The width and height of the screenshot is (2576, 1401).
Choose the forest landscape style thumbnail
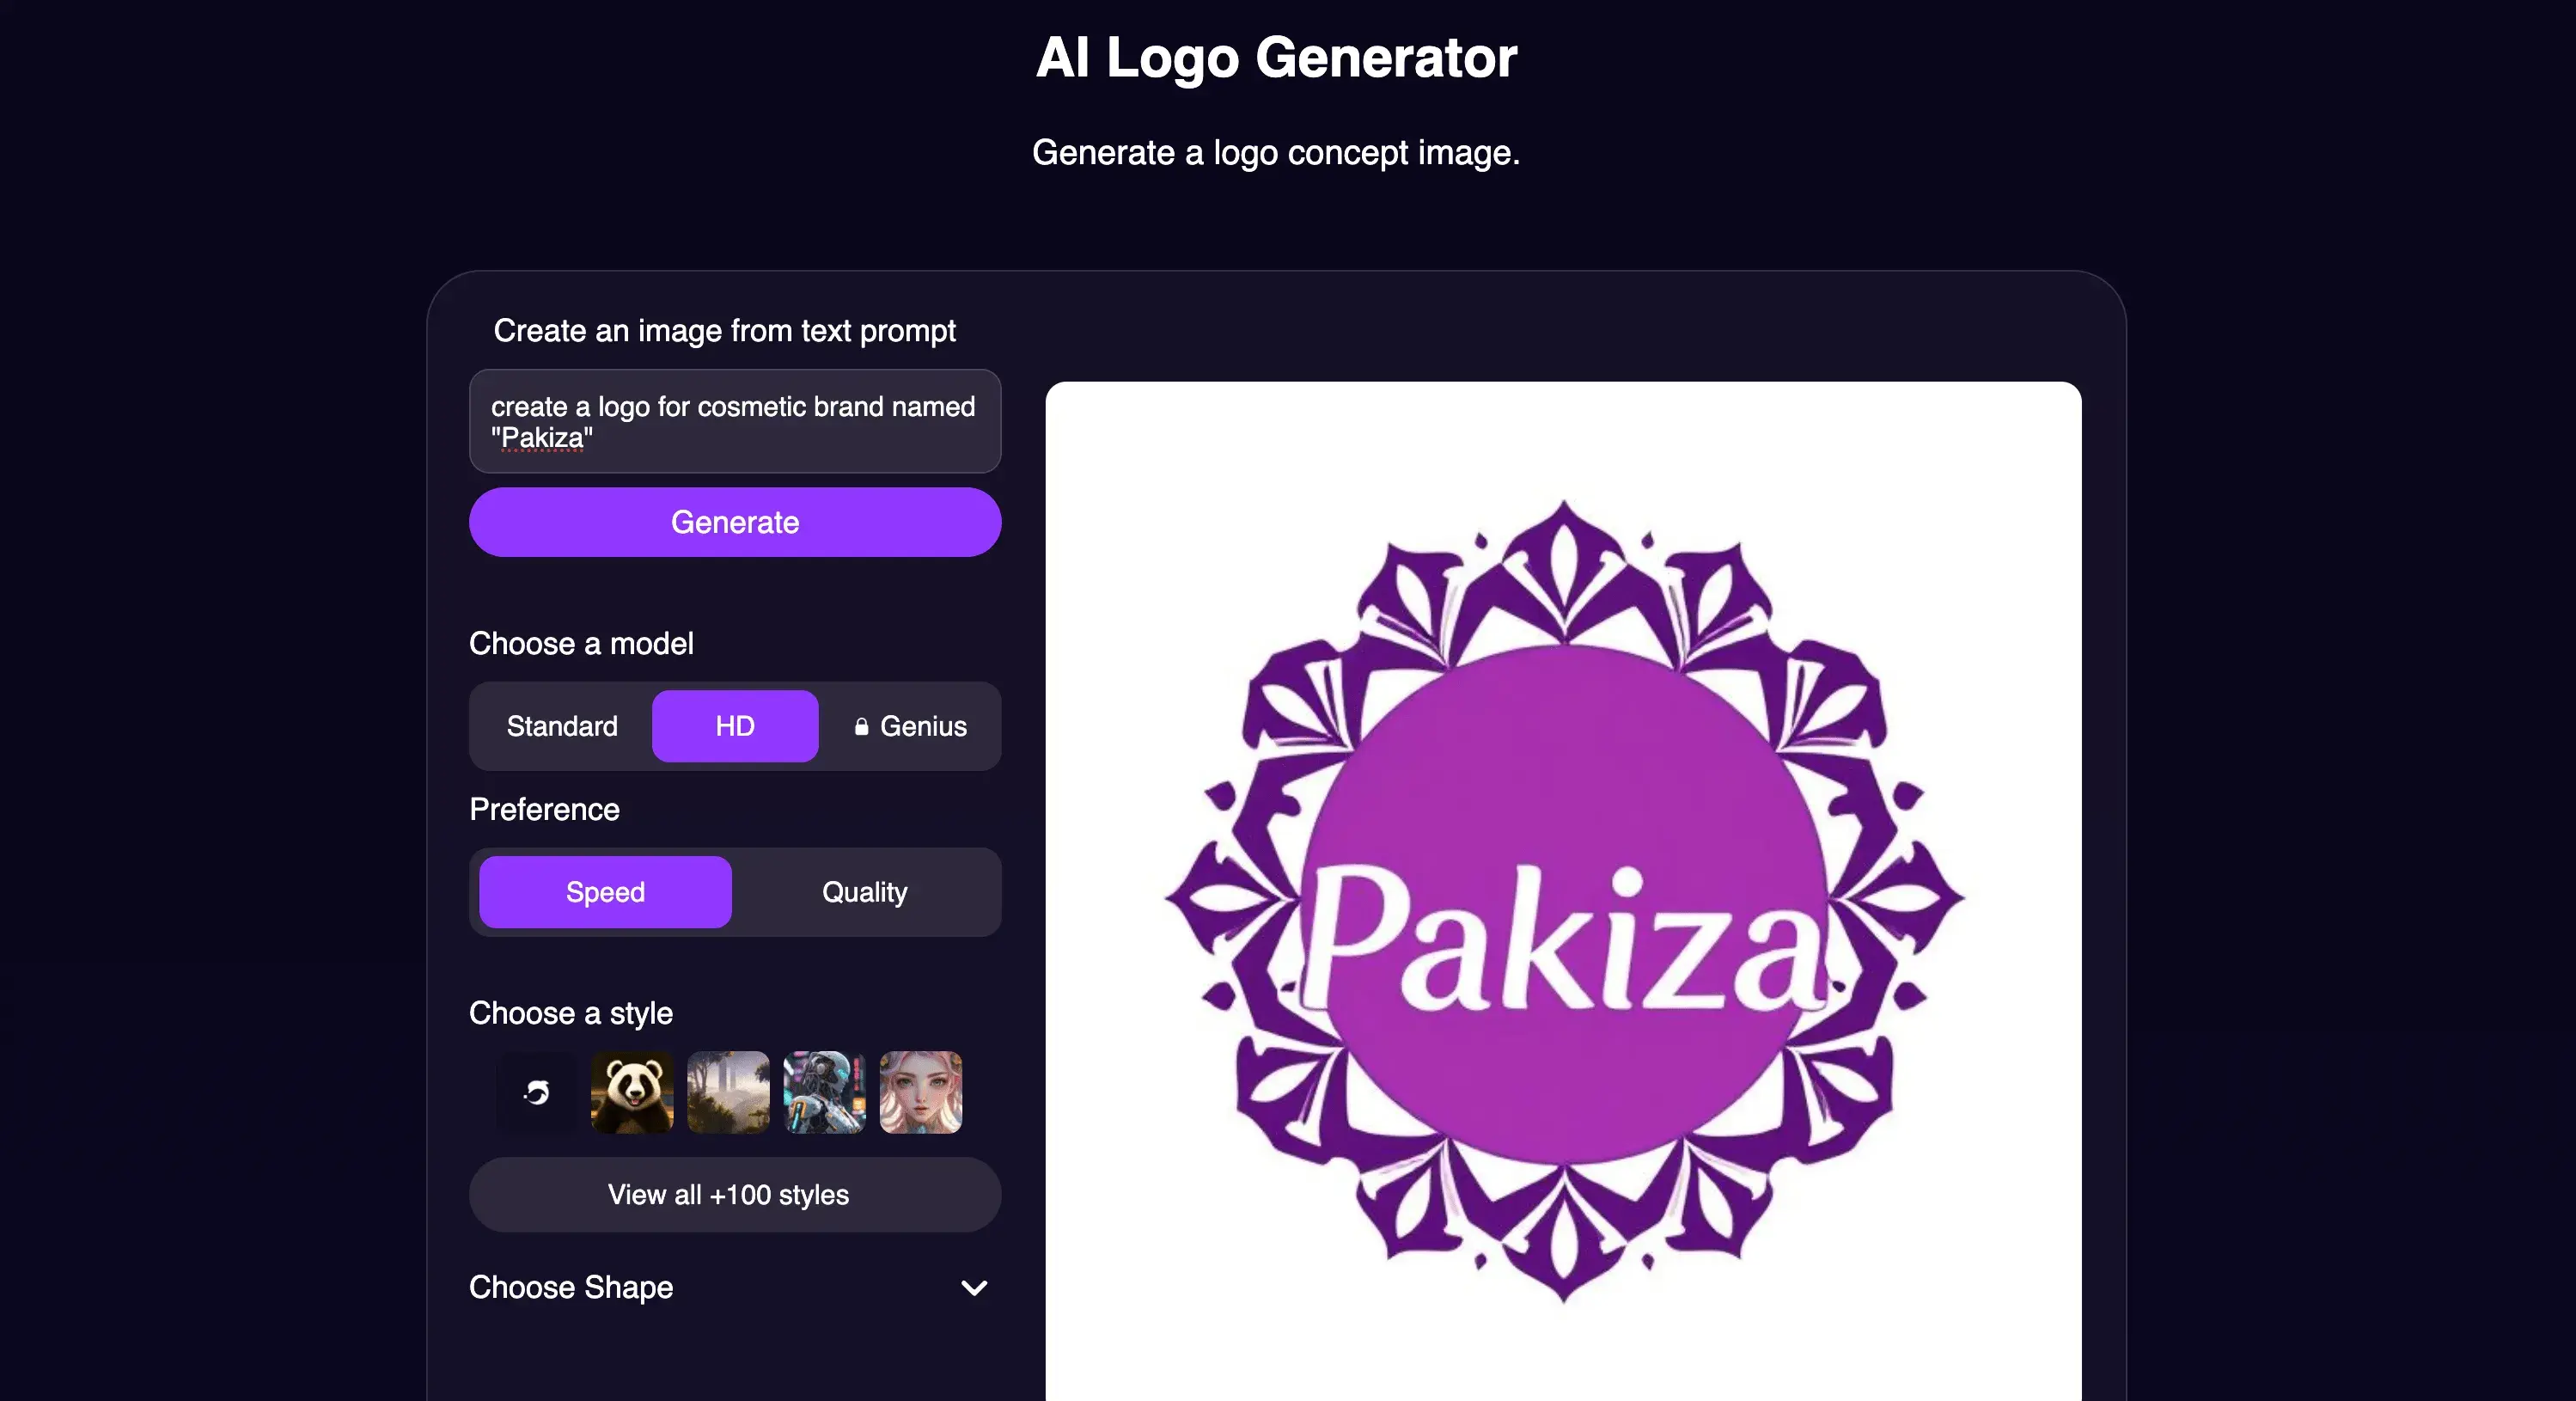pos(728,1092)
